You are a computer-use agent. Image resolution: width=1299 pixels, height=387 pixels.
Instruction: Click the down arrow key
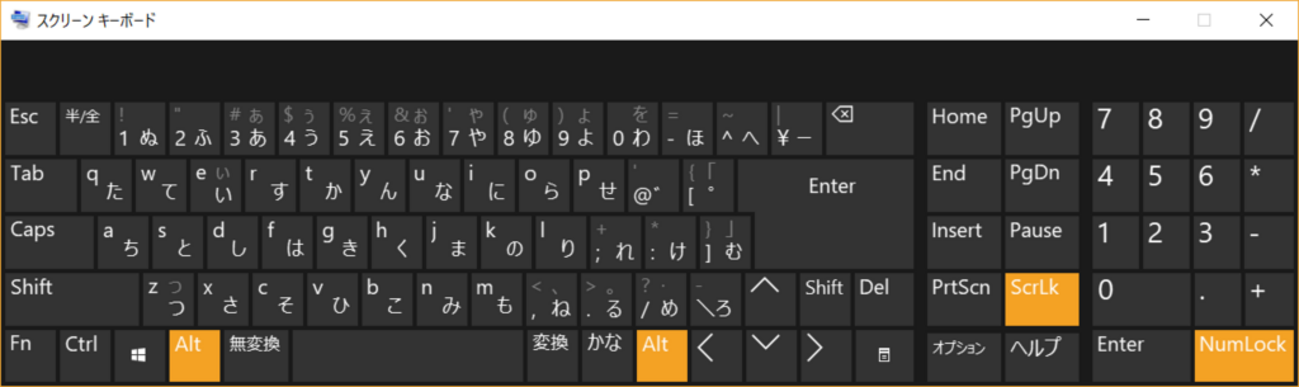(x=766, y=355)
